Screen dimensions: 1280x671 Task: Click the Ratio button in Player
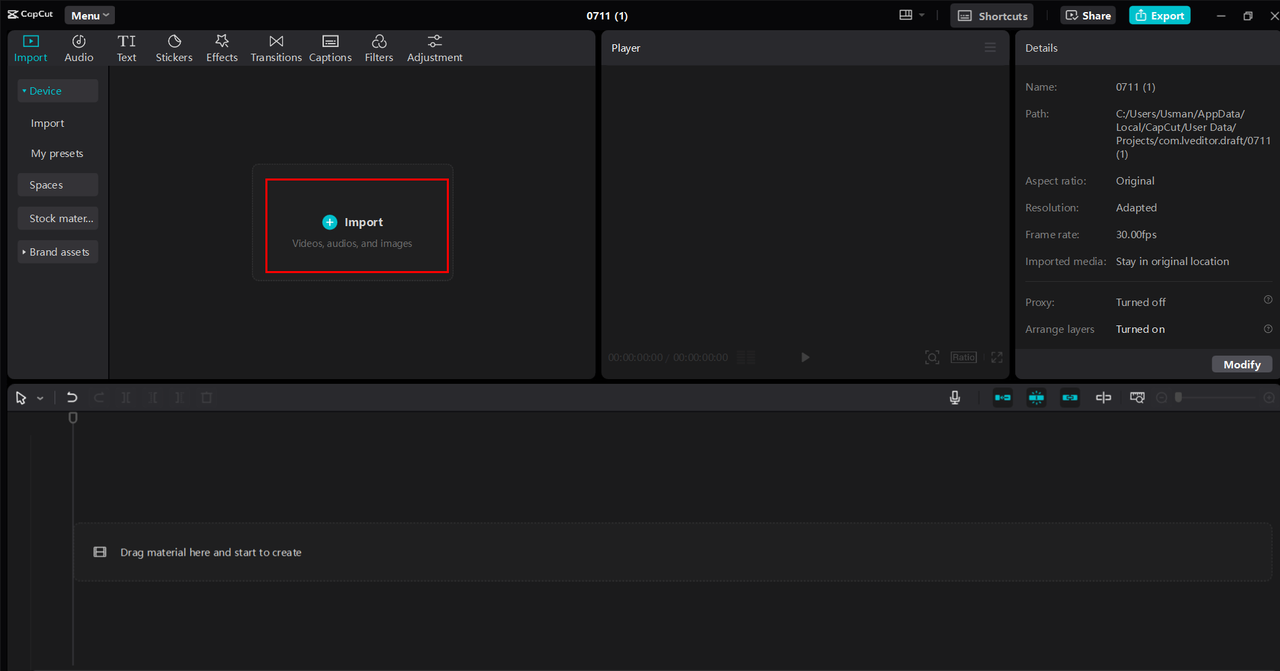point(964,357)
